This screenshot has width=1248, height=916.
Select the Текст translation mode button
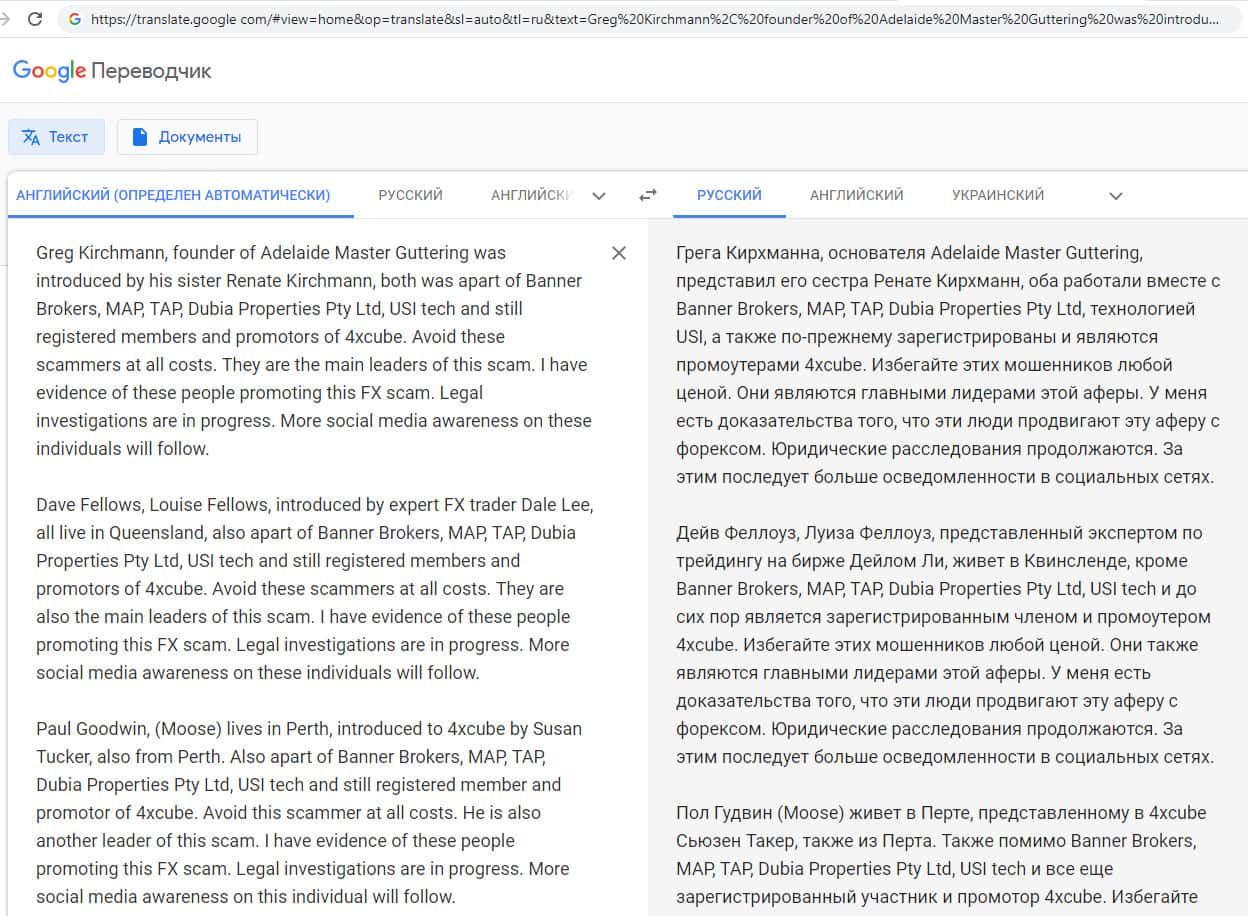coord(56,137)
